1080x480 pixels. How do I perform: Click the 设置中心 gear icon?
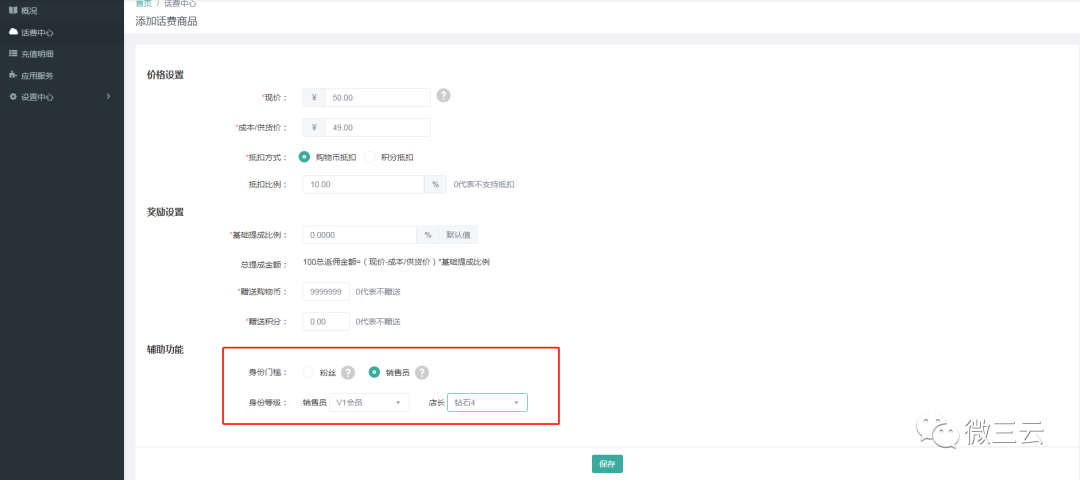point(12,97)
